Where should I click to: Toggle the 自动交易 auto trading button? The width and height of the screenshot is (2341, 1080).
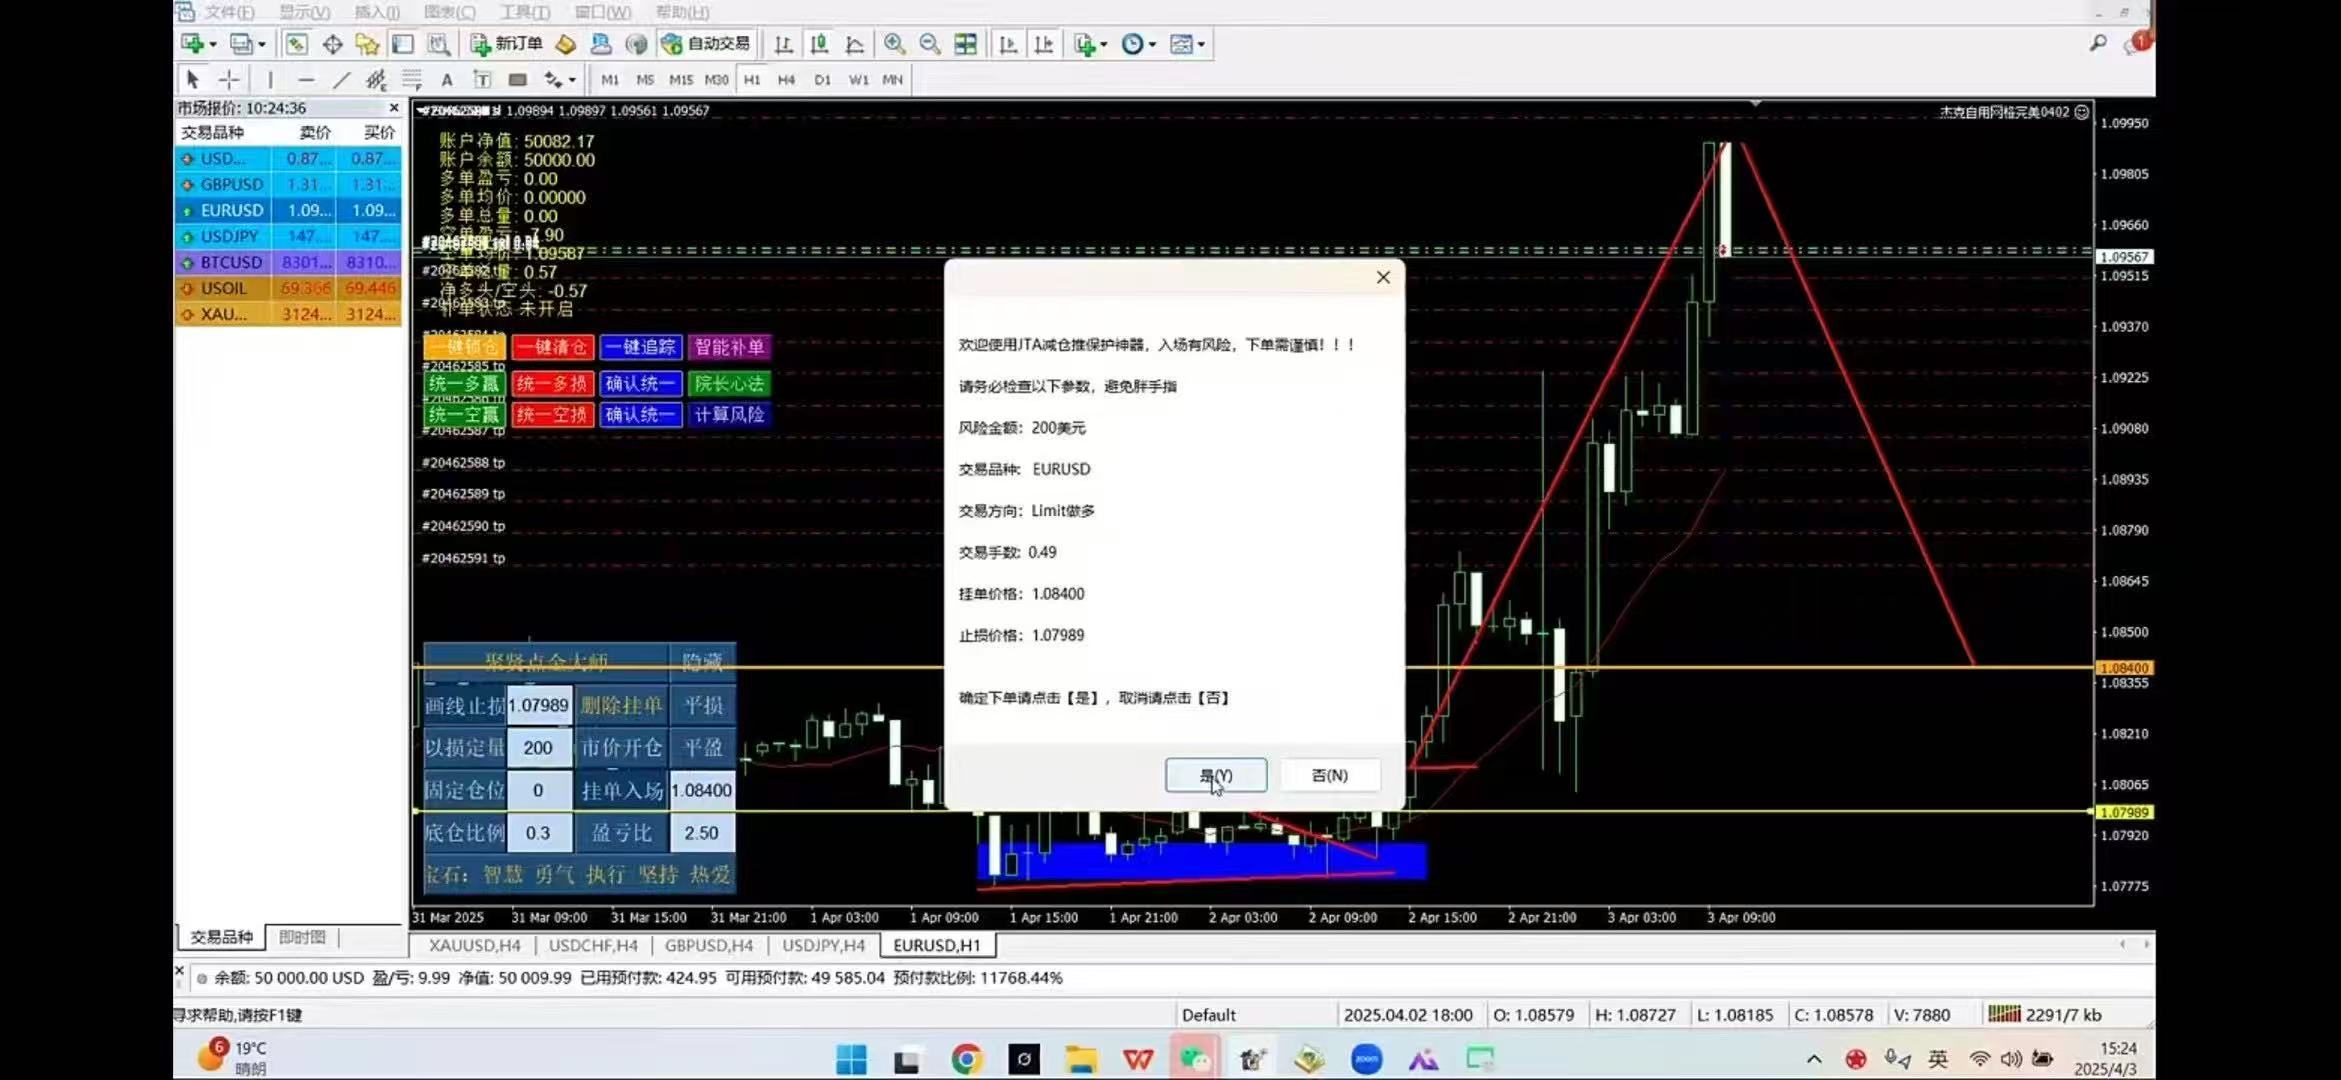pos(706,44)
